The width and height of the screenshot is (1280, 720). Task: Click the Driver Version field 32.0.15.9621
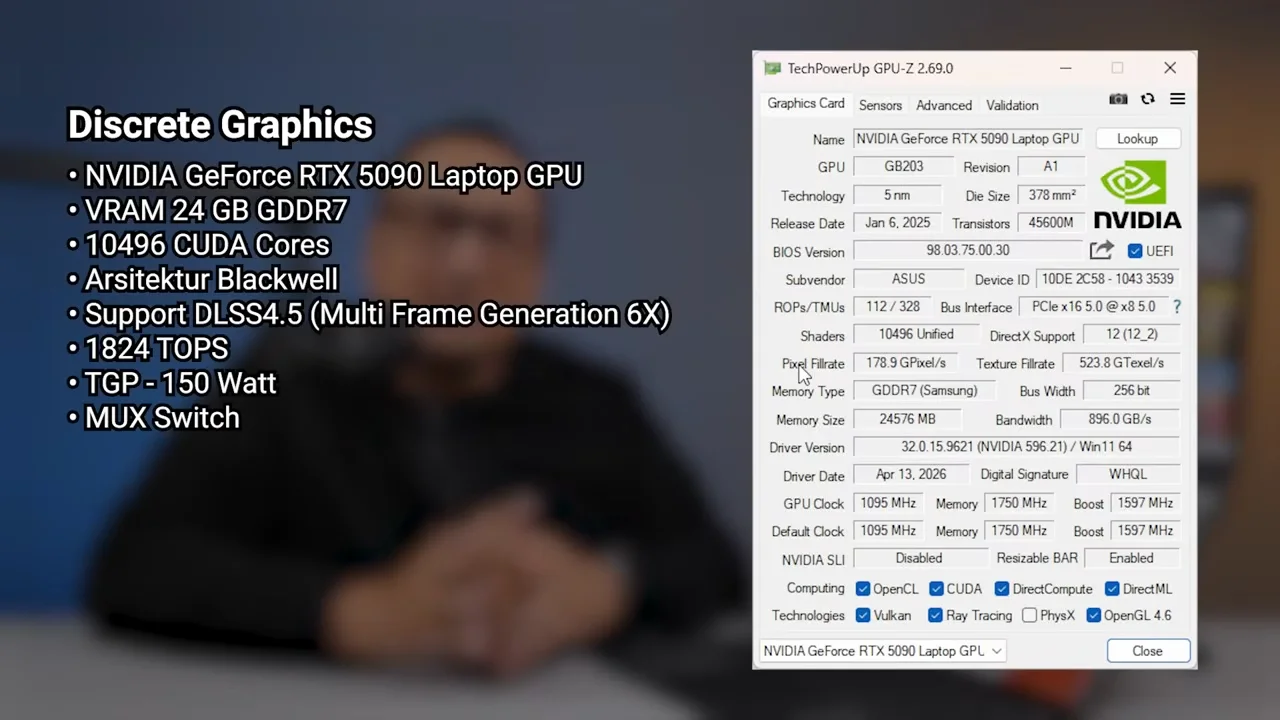[x=1016, y=447]
